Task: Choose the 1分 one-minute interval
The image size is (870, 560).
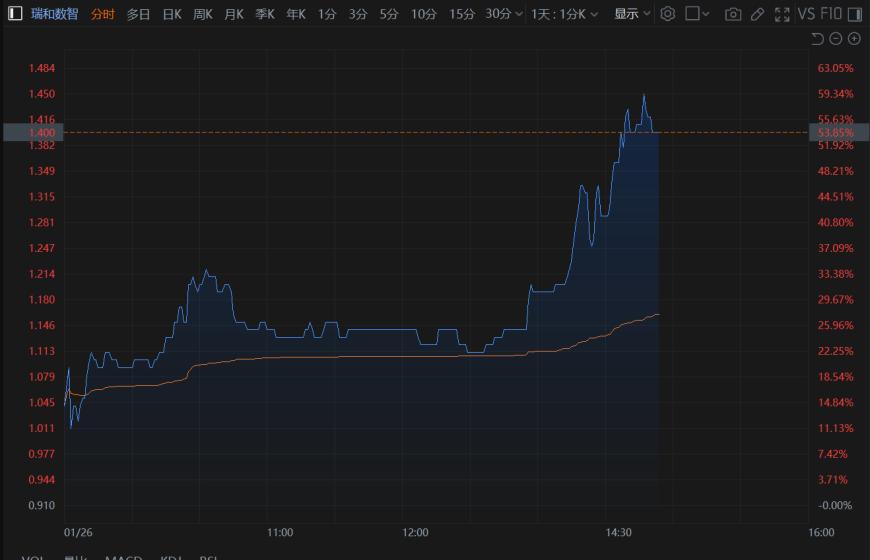Action: click(x=327, y=14)
